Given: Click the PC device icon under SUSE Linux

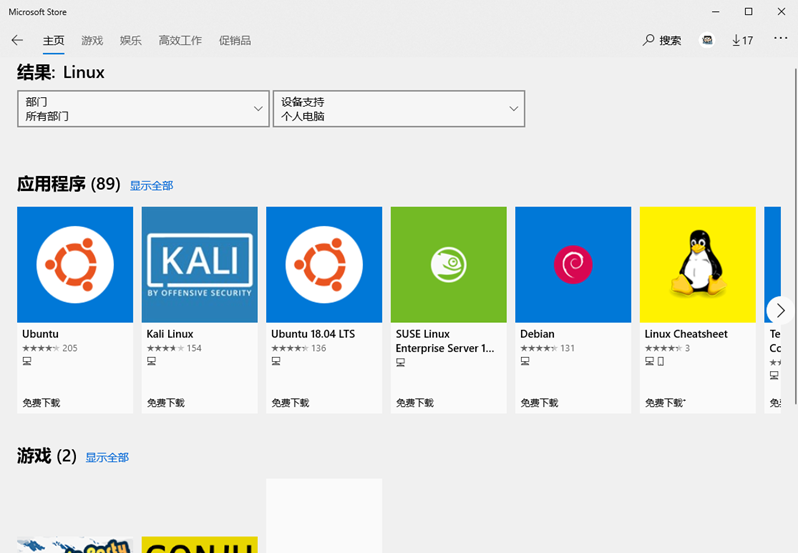Looking at the screenshot, I should (x=401, y=363).
